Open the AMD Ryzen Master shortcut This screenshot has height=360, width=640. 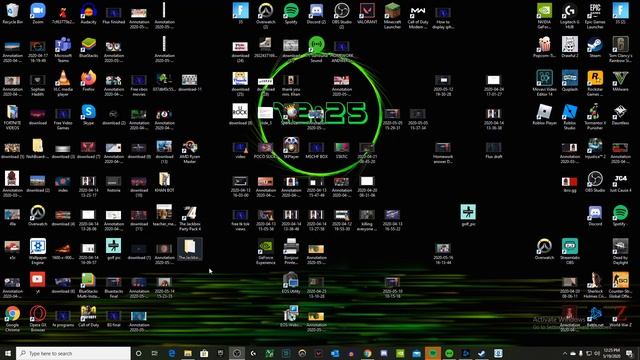[189, 151]
